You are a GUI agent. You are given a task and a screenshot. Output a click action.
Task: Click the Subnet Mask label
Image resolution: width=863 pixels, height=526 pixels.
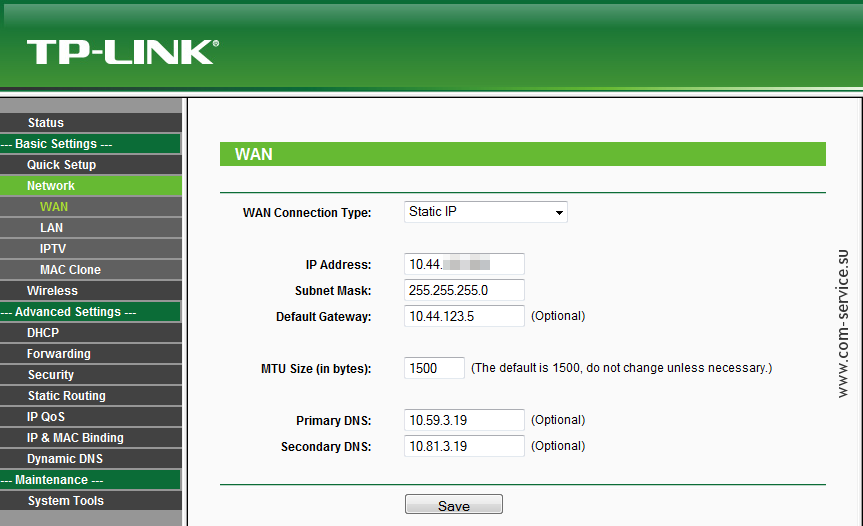(x=333, y=291)
